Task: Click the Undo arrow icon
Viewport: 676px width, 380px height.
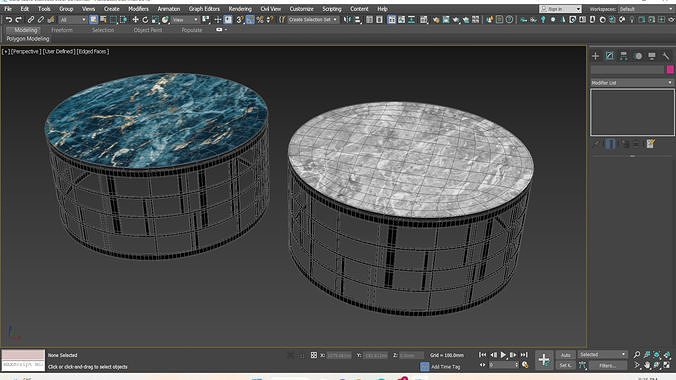Action: pos(8,20)
